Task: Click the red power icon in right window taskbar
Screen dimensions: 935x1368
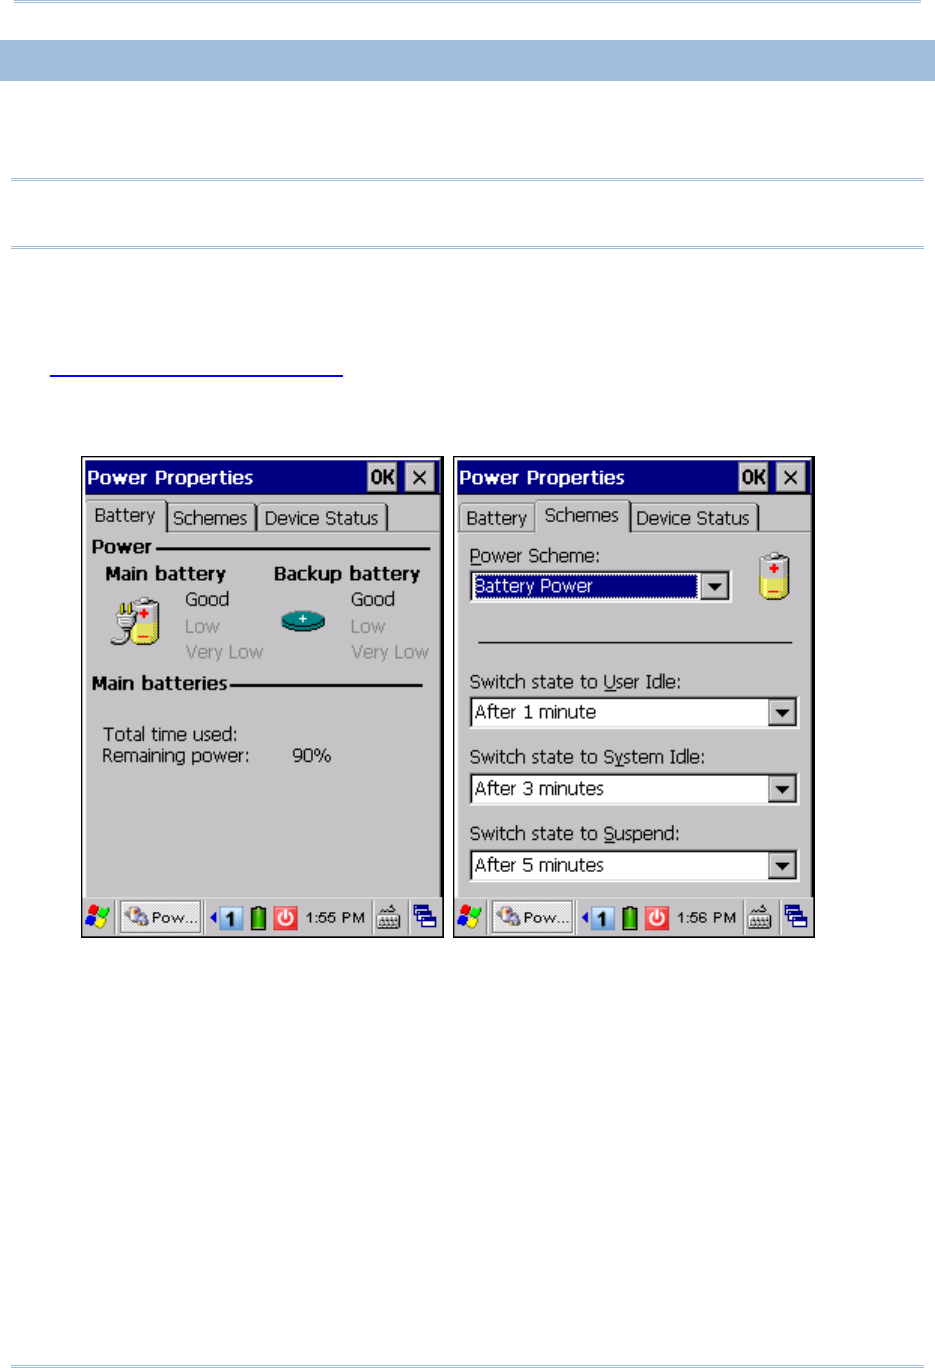Action: tap(657, 917)
